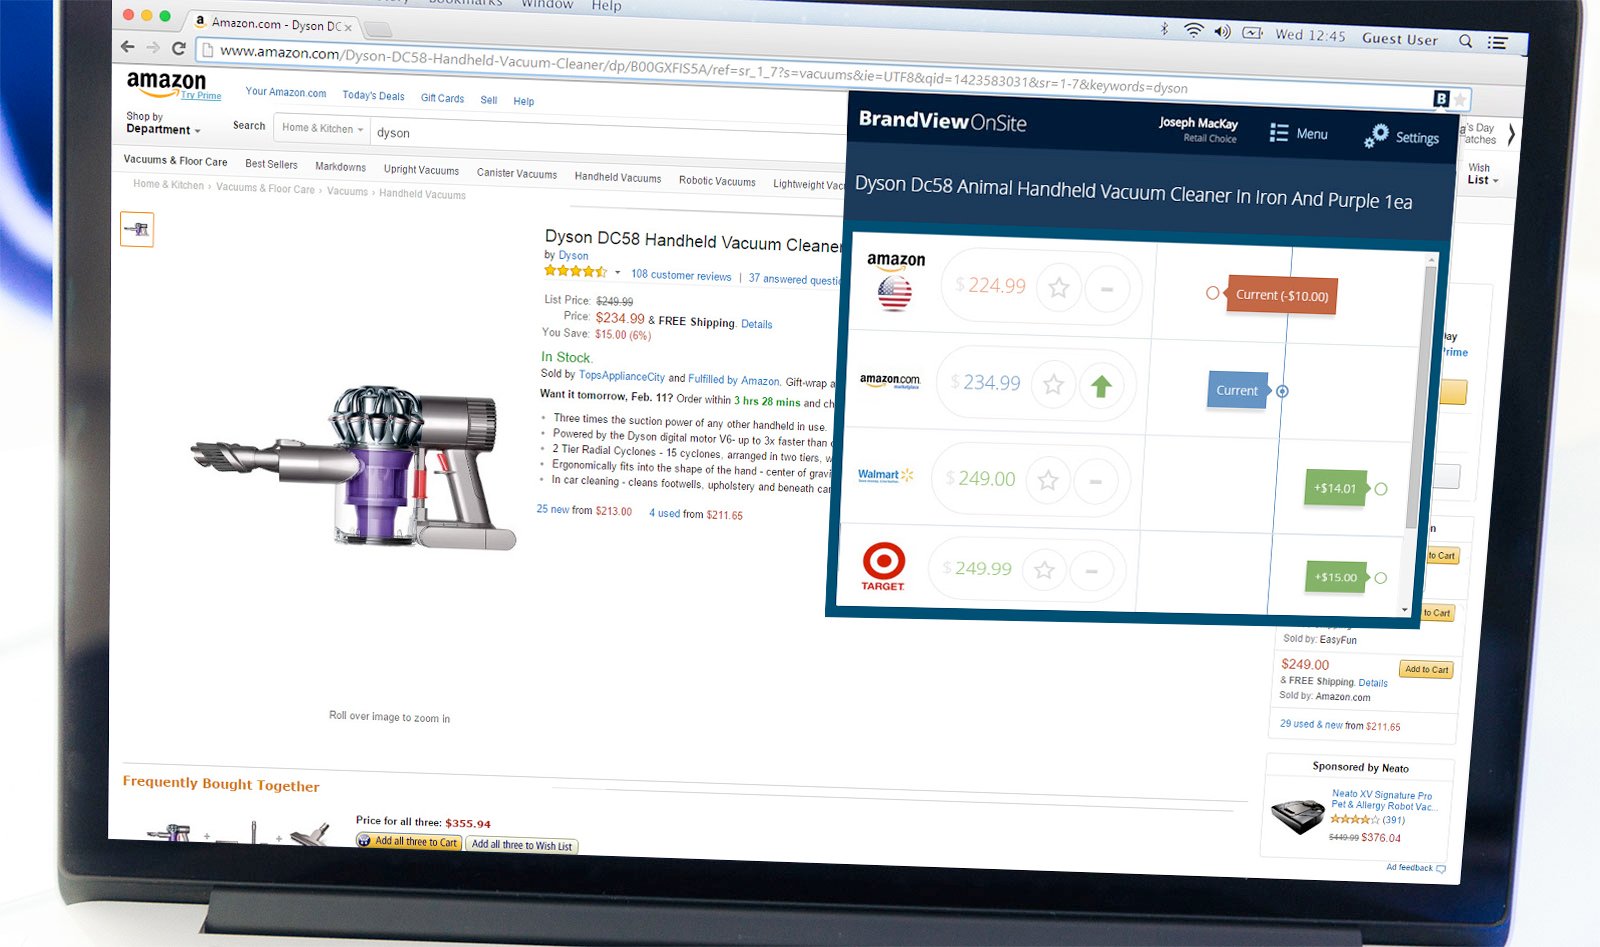This screenshot has height=947, width=1600.
Task: Toggle the favorite star in the Walmart row
Action: (x=1048, y=480)
